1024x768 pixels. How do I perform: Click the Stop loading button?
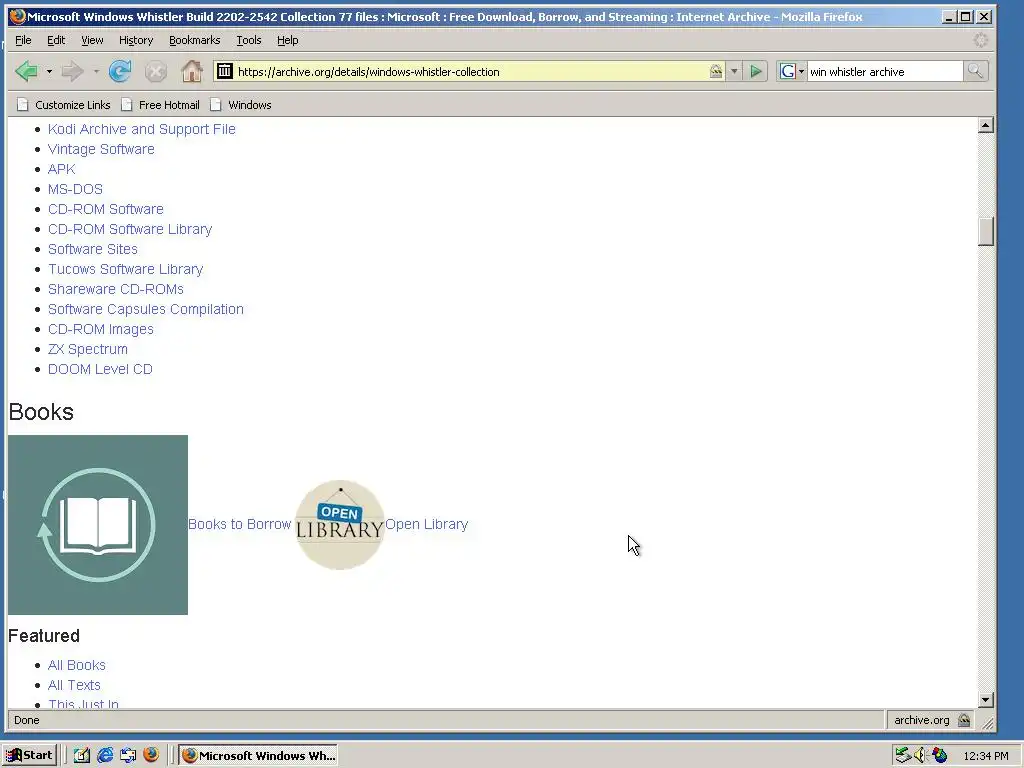155,71
